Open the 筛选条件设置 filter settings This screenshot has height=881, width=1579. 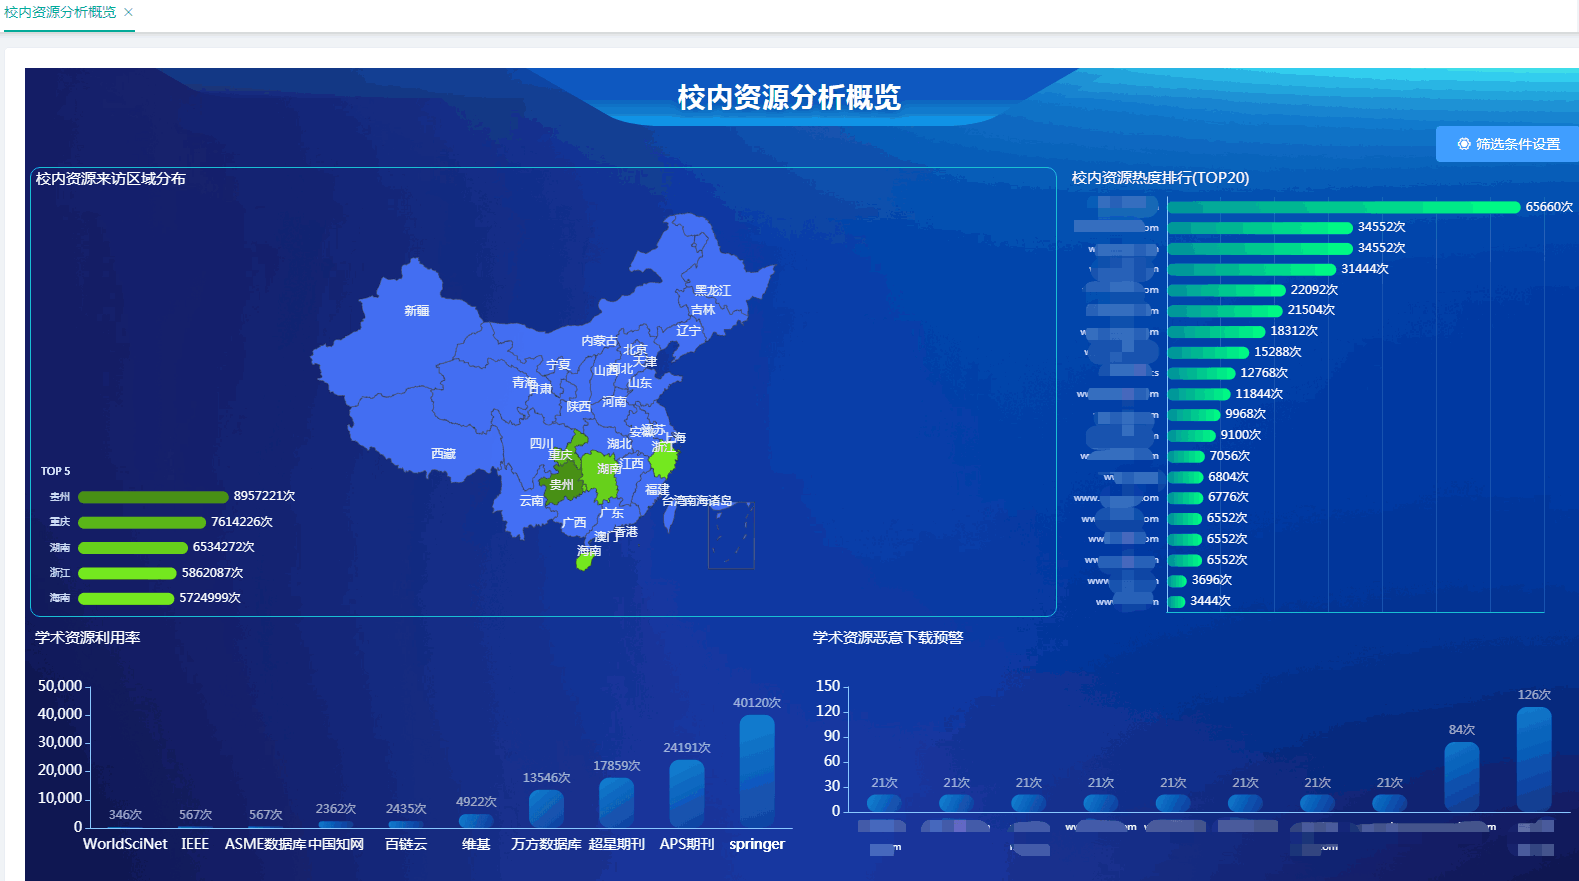(1508, 144)
